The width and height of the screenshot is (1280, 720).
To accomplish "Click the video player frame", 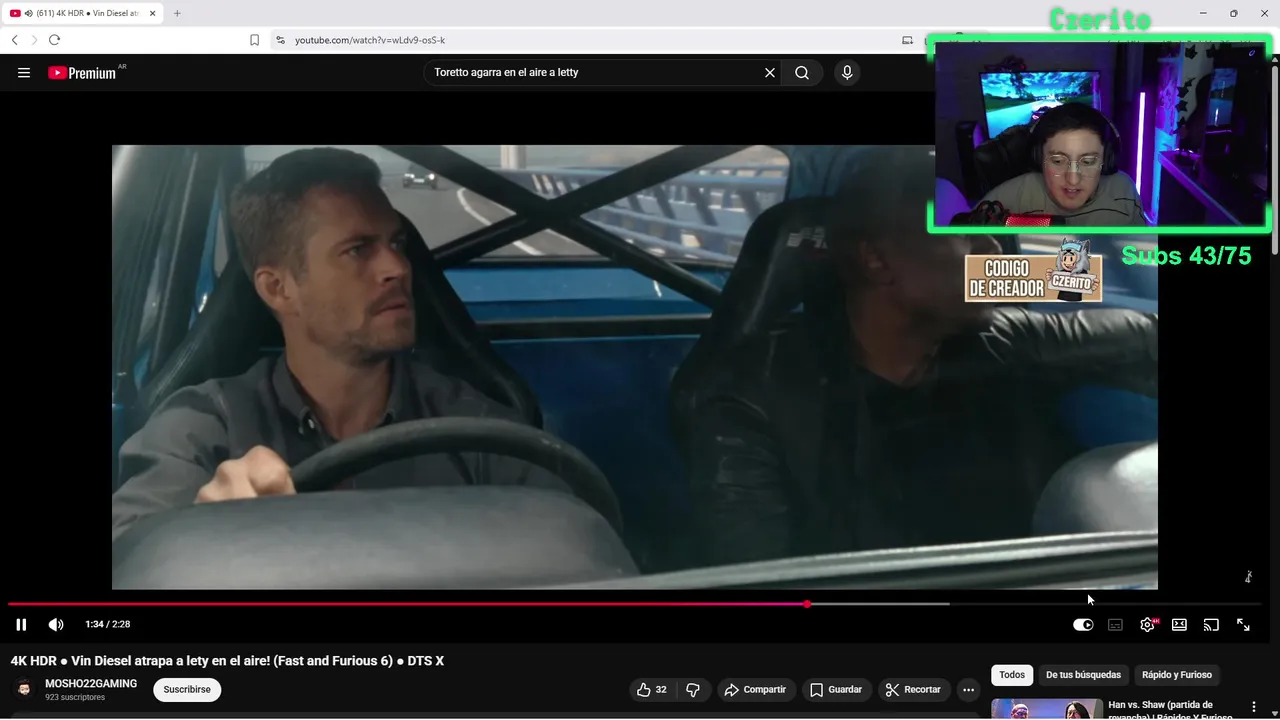I will [634, 367].
